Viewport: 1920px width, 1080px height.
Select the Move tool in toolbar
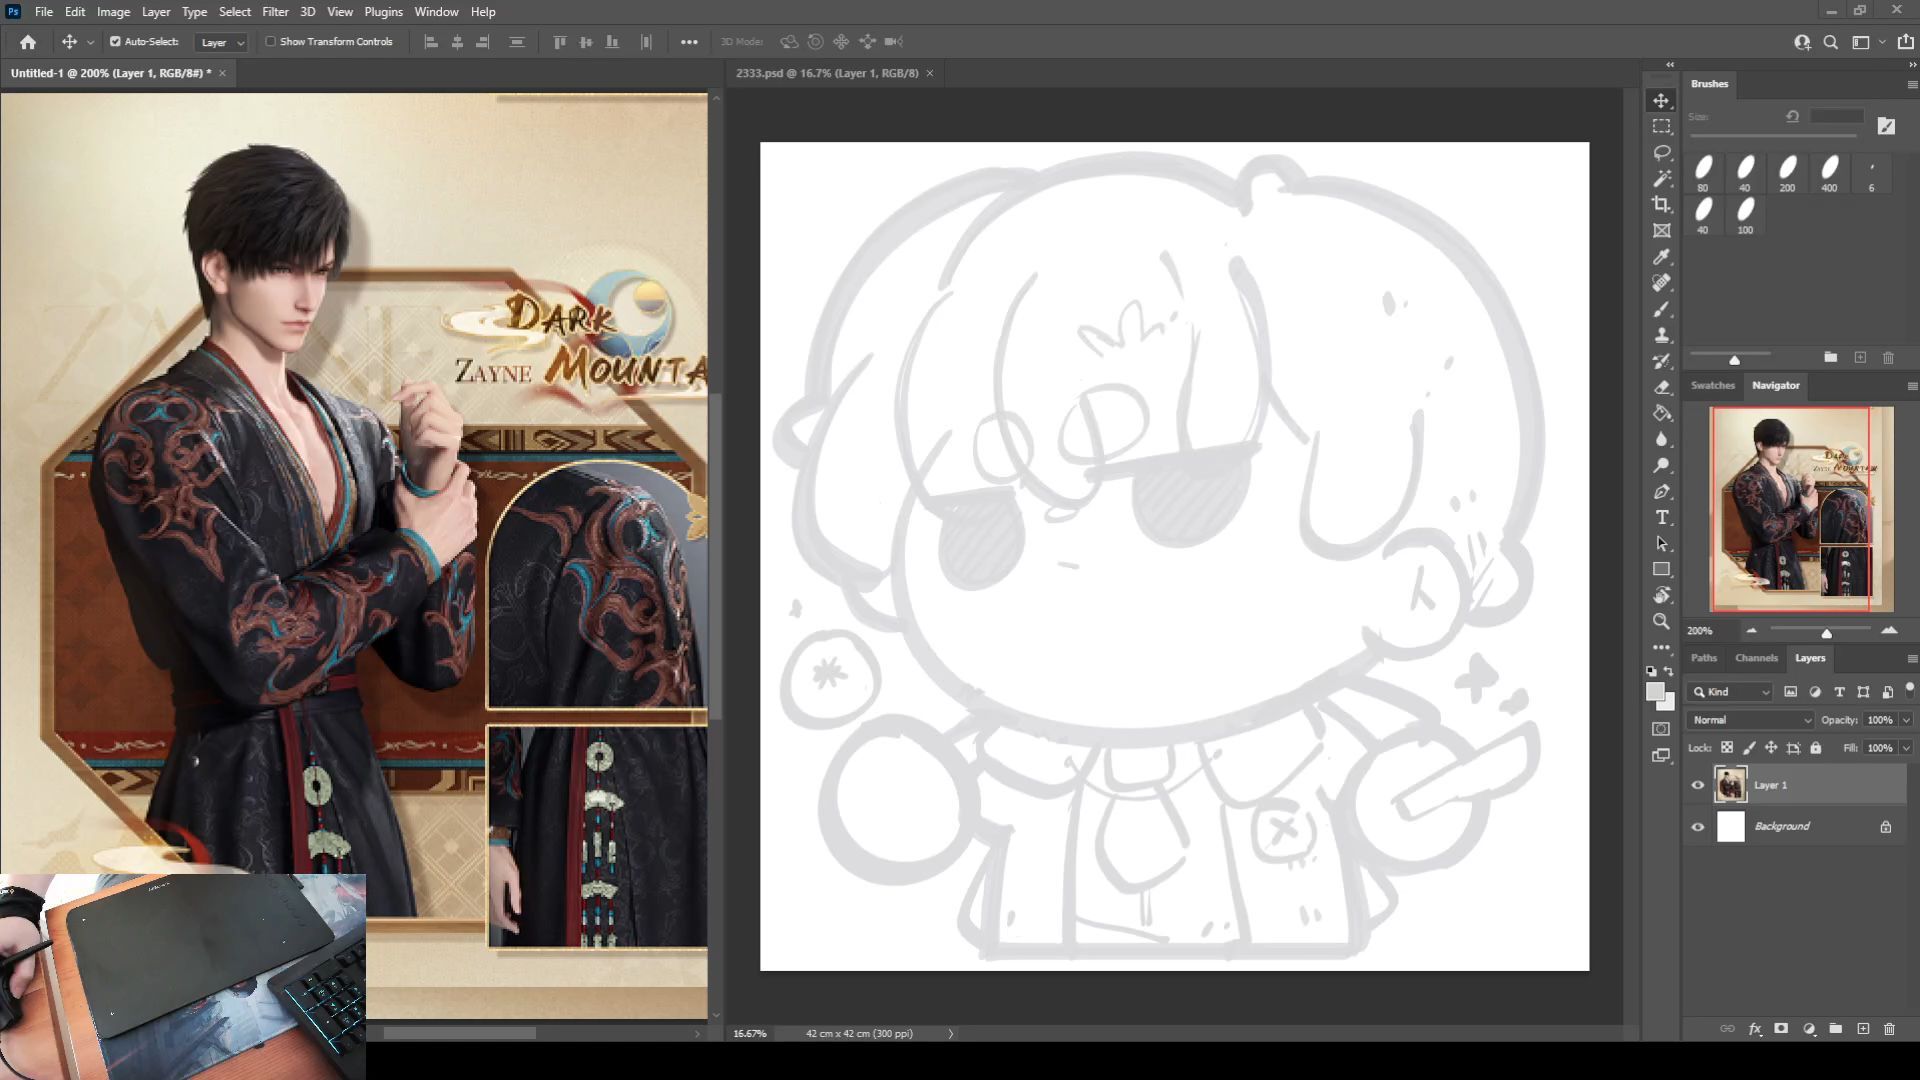point(1661,101)
